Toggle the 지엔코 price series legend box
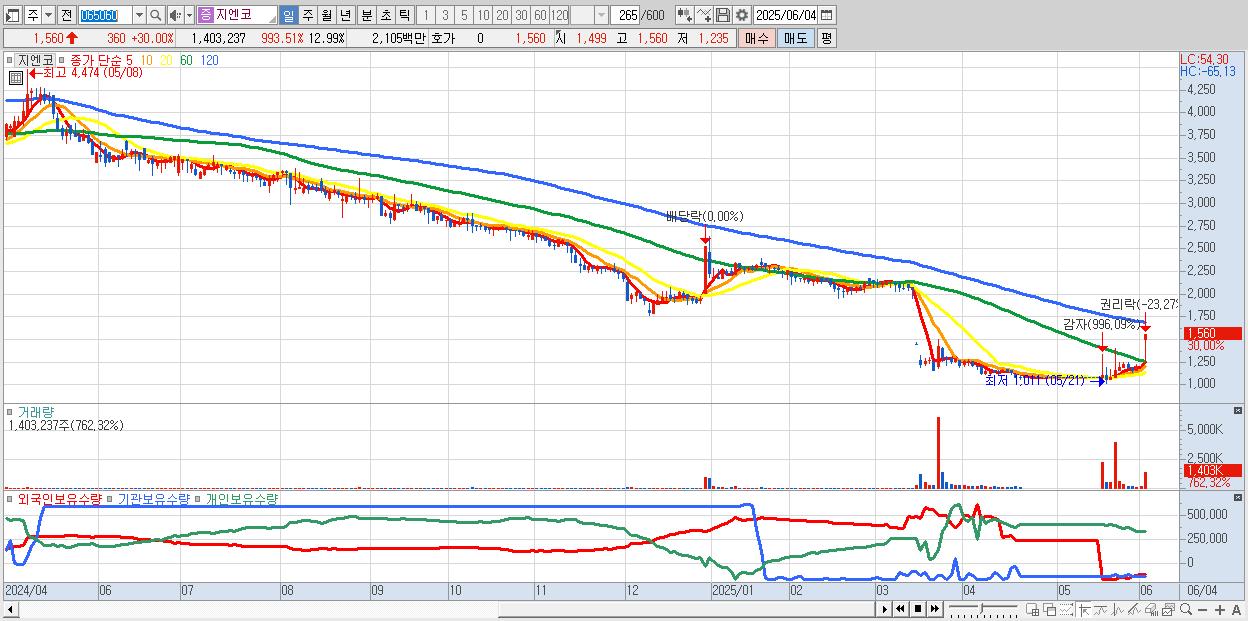Image resolution: width=1248 pixels, height=621 pixels. coord(9,60)
